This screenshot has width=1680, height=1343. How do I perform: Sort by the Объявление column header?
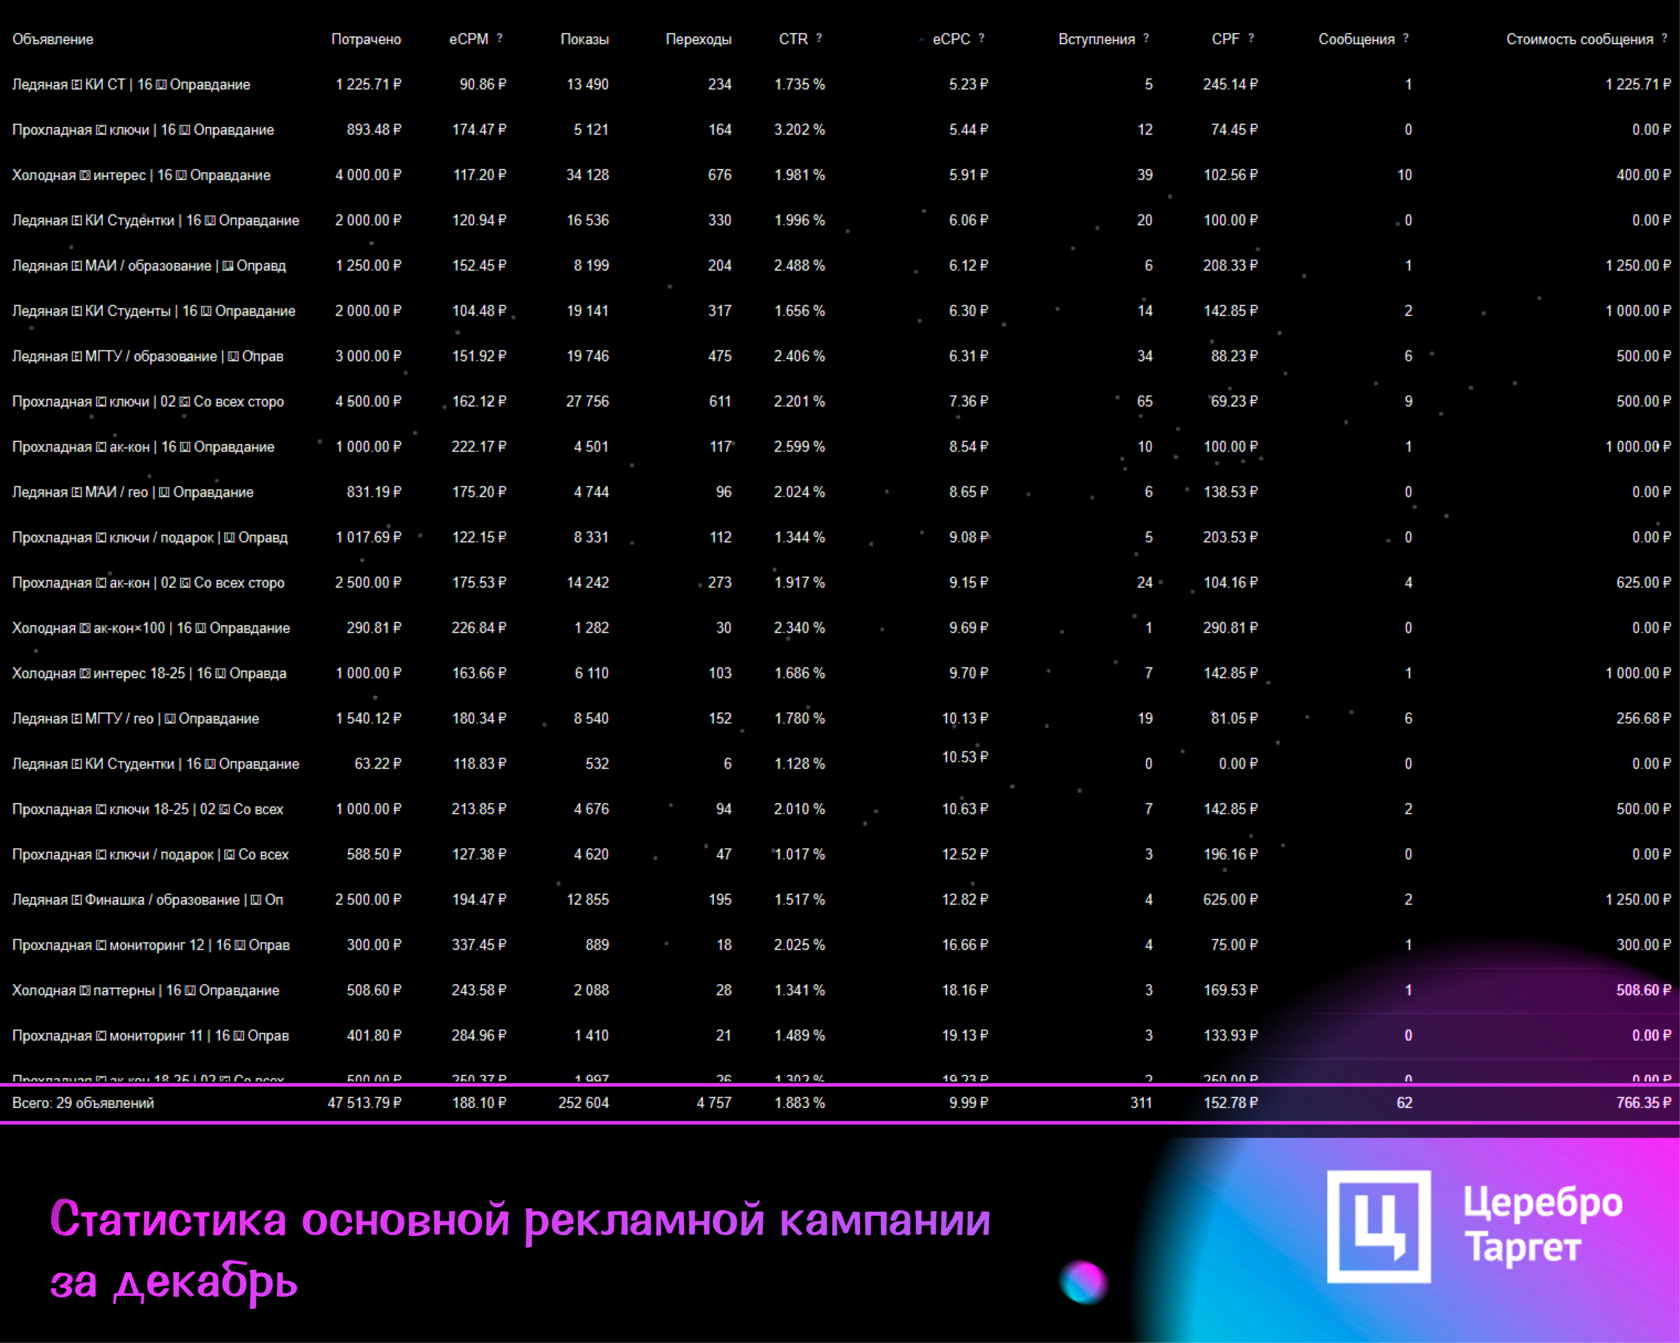coord(53,39)
